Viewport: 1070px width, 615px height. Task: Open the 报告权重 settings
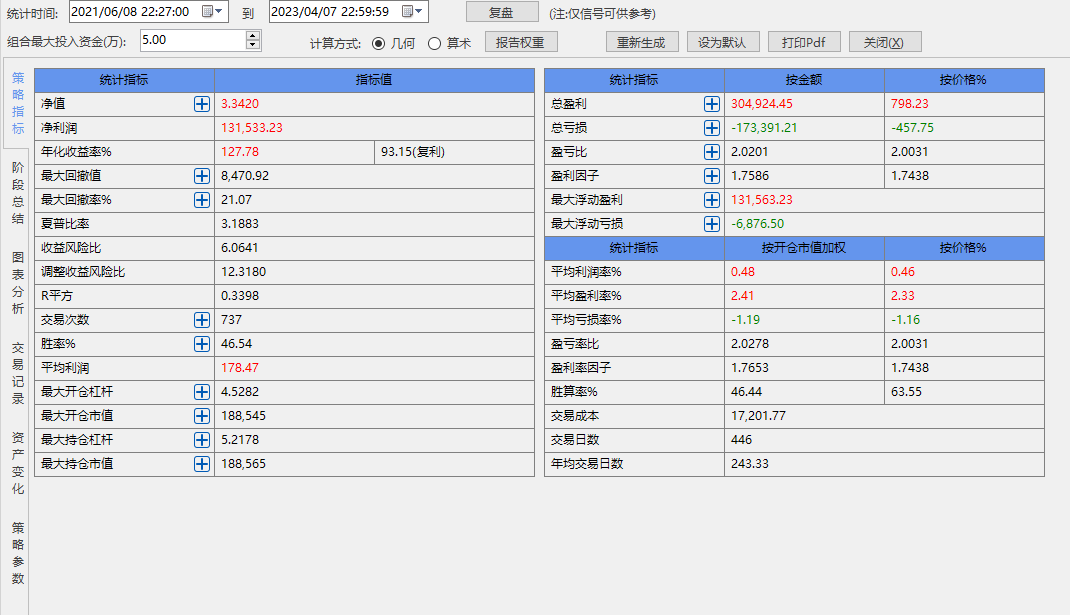[521, 42]
